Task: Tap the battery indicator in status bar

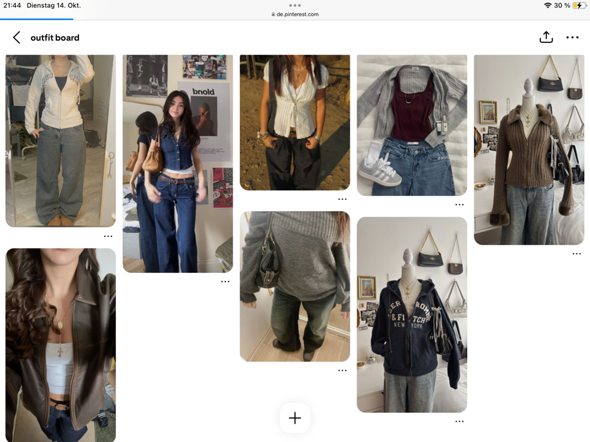Action: pyautogui.click(x=579, y=5)
